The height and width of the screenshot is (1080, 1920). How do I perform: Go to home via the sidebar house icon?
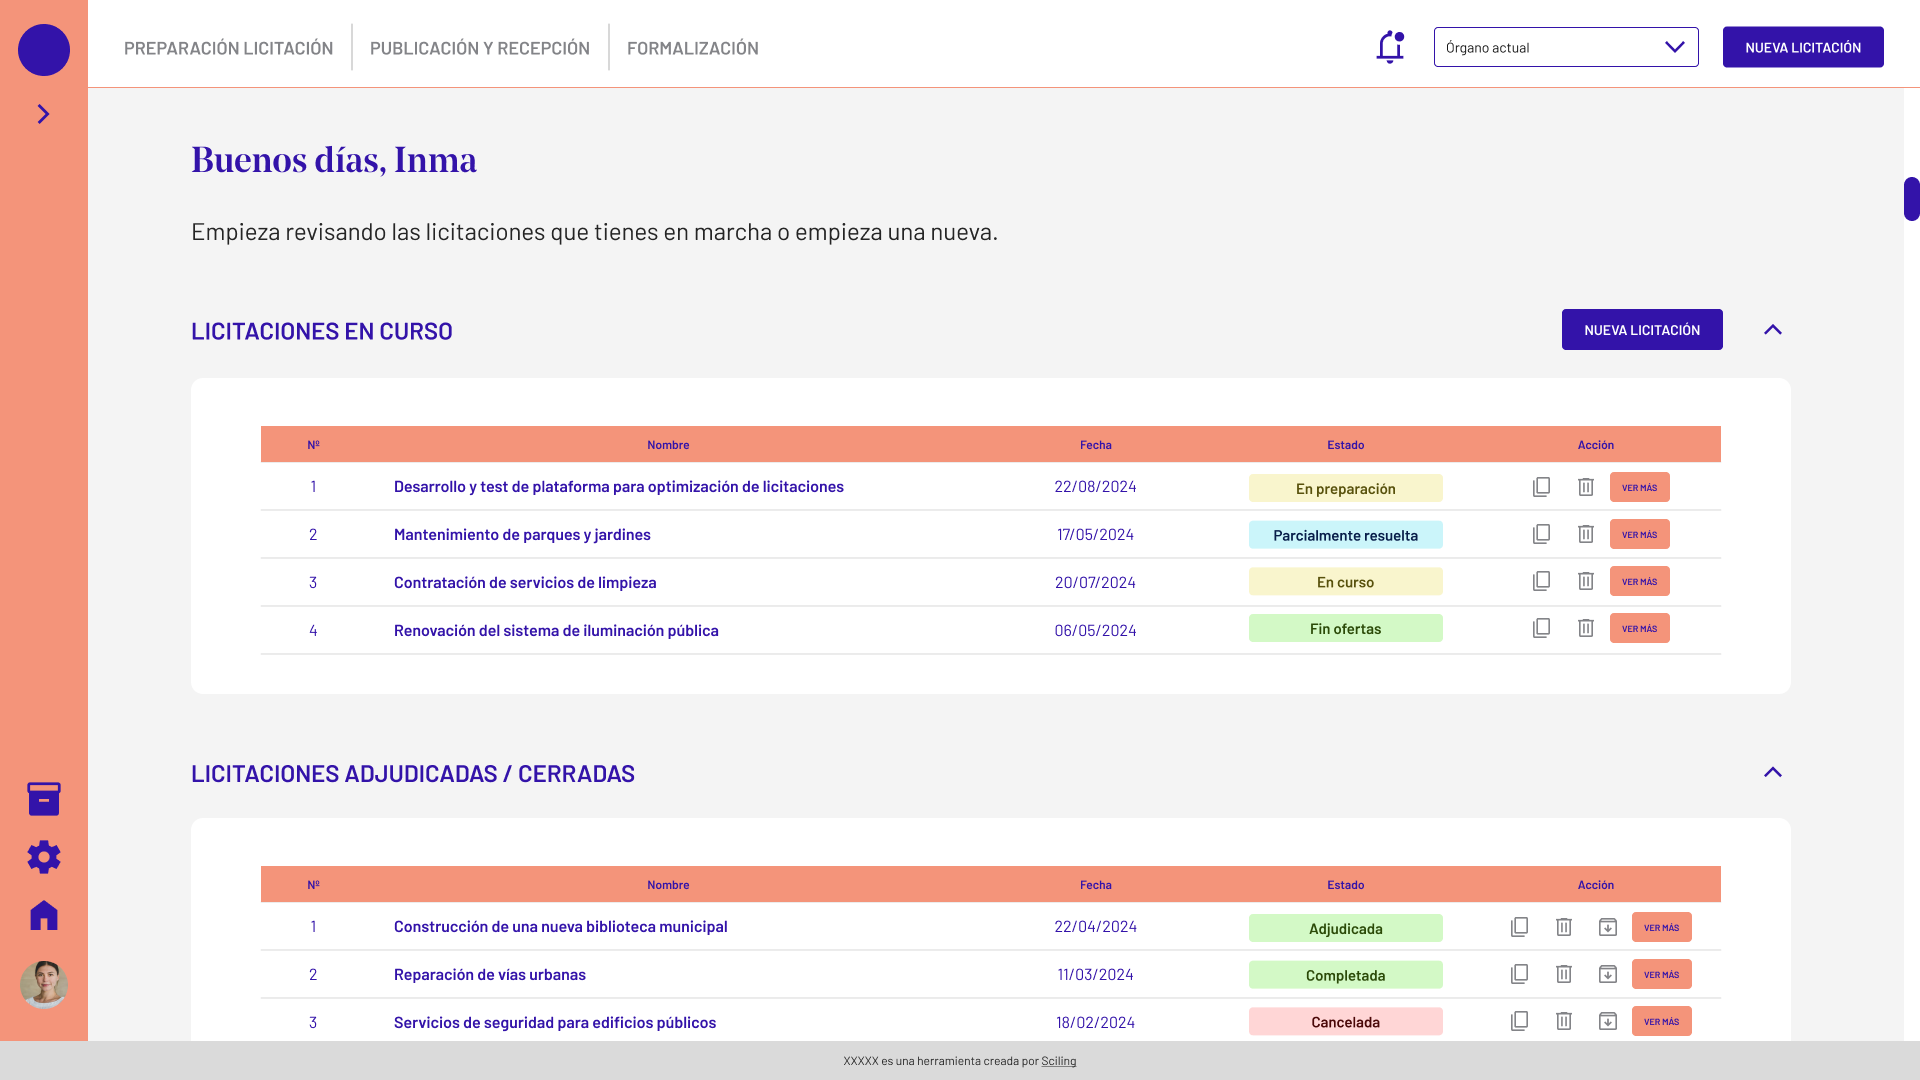click(44, 915)
